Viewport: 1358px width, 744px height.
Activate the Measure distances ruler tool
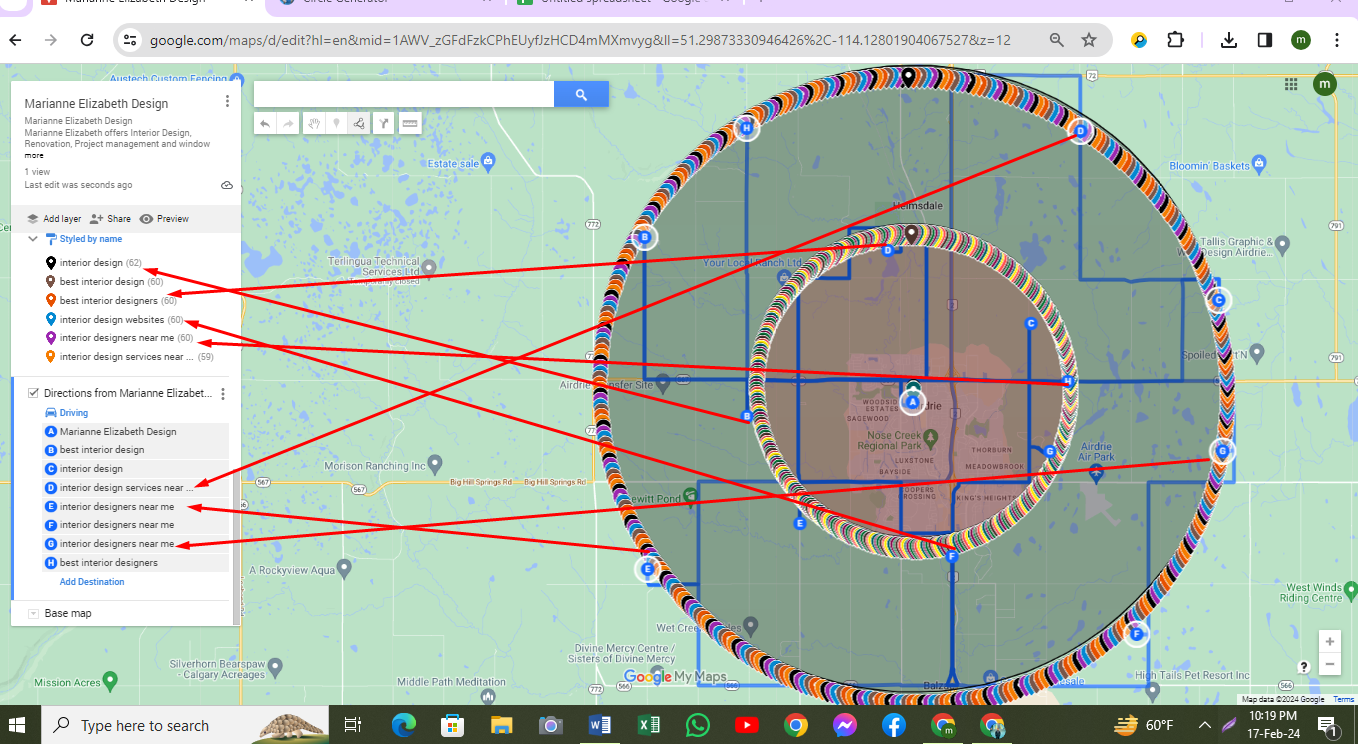tap(408, 123)
